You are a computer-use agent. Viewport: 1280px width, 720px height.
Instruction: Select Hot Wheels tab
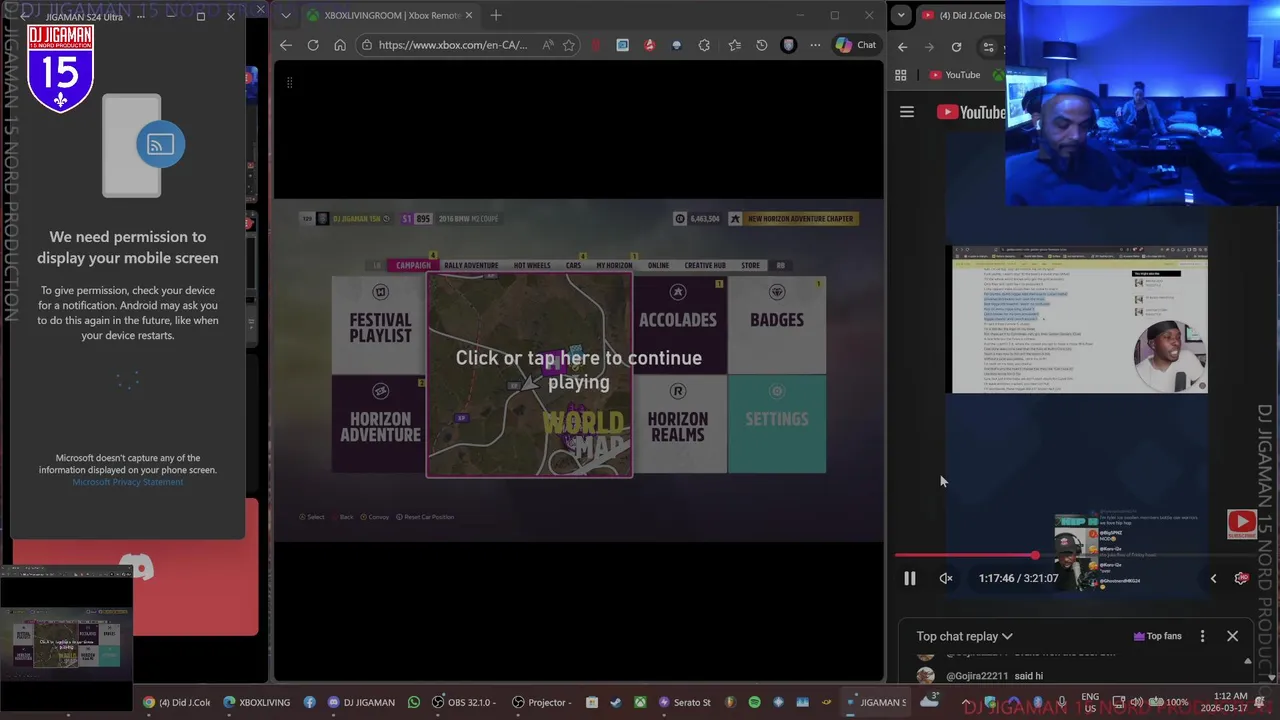pyautogui.click(x=532, y=265)
